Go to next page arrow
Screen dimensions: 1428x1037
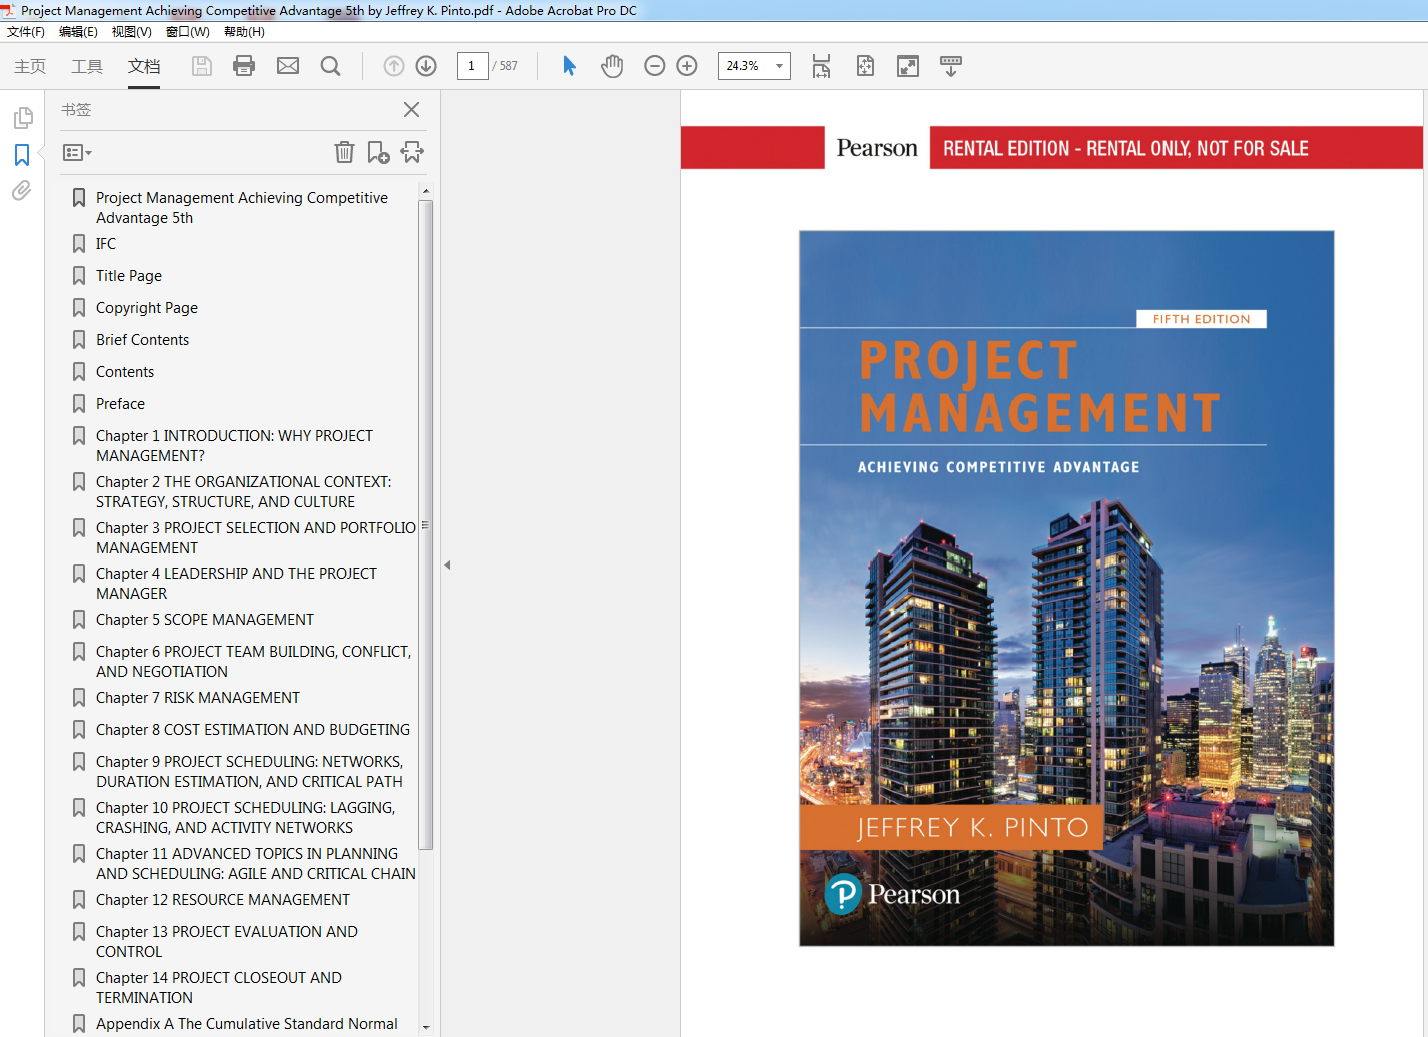point(426,66)
